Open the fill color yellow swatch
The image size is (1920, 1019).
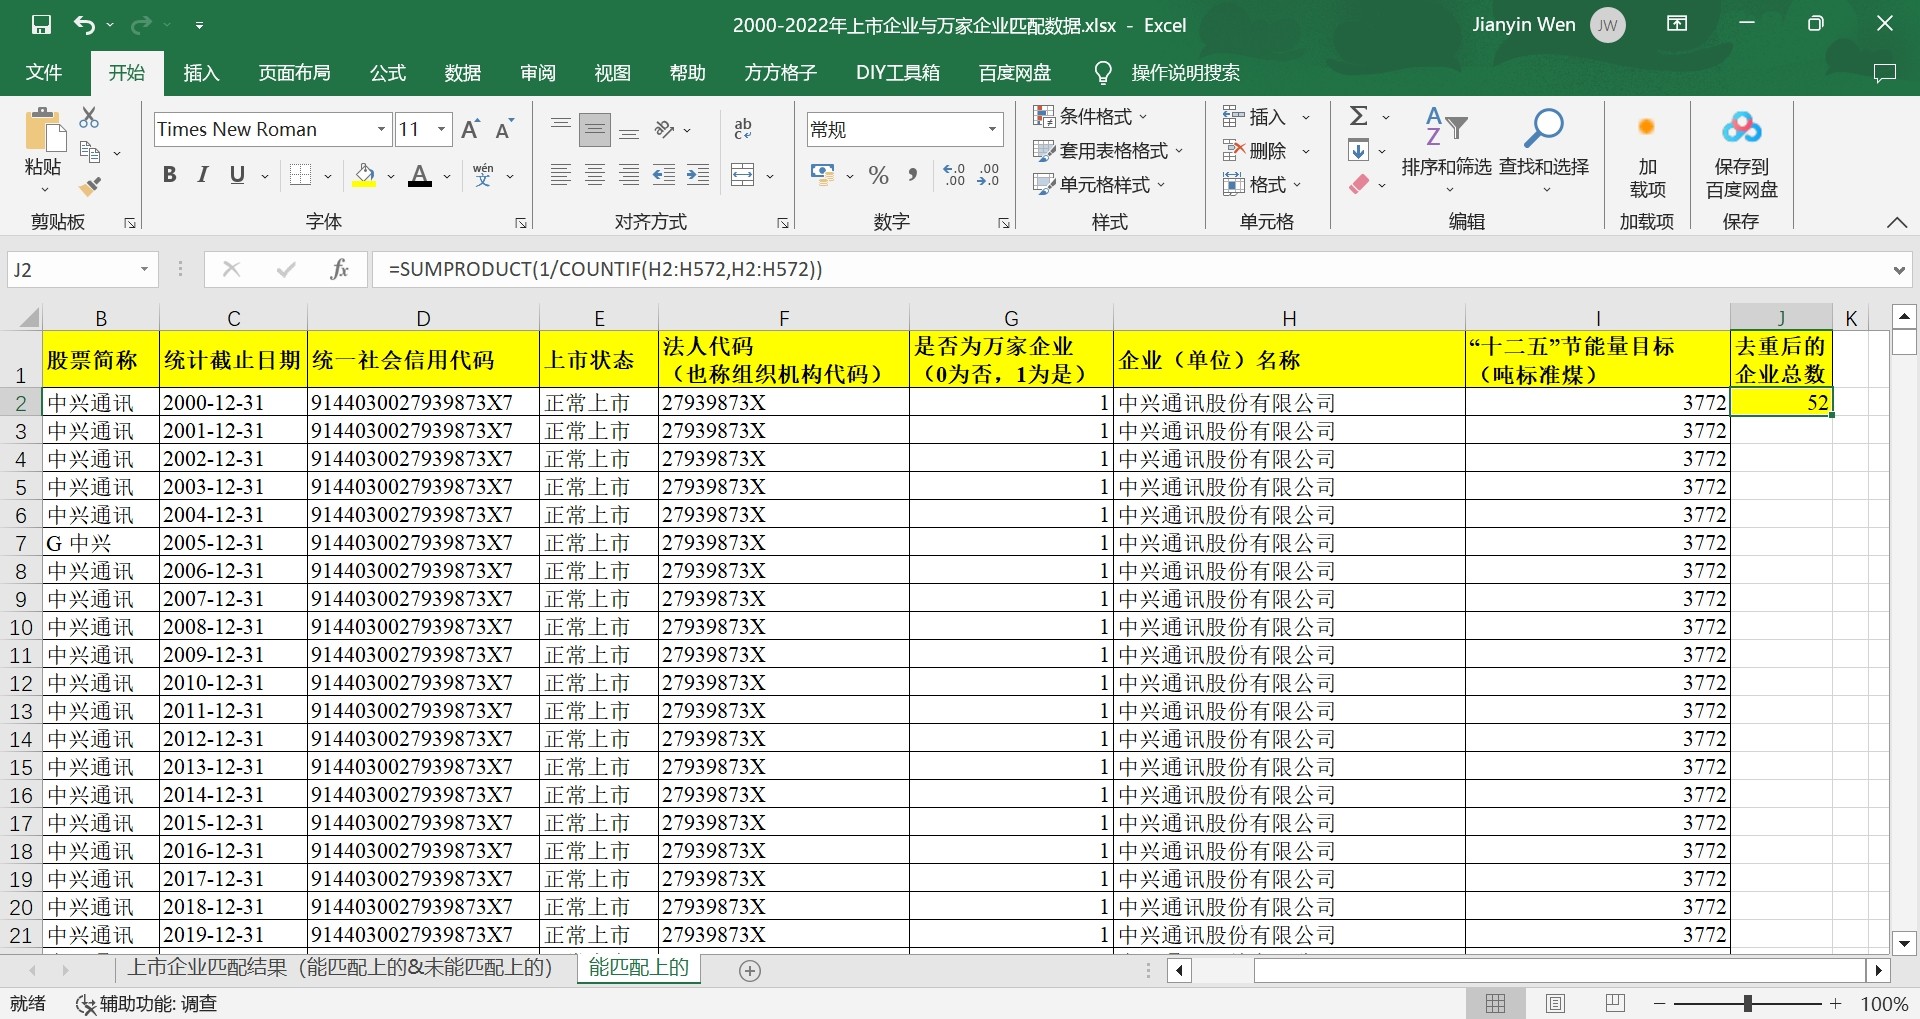tap(365, 176)
